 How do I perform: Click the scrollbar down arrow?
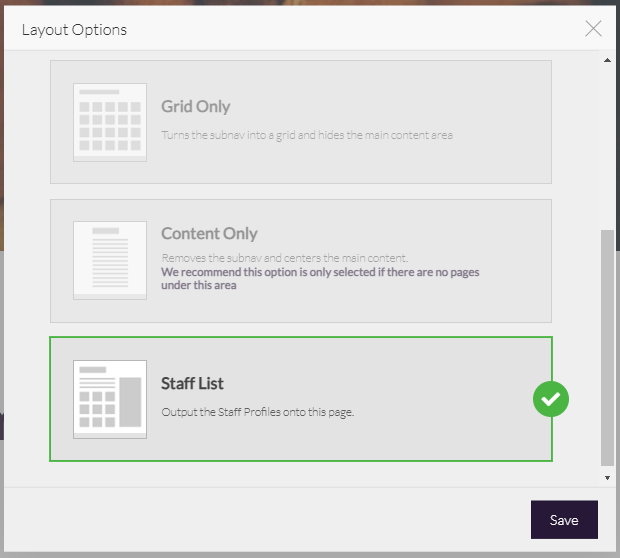click(x=607, y=478)
